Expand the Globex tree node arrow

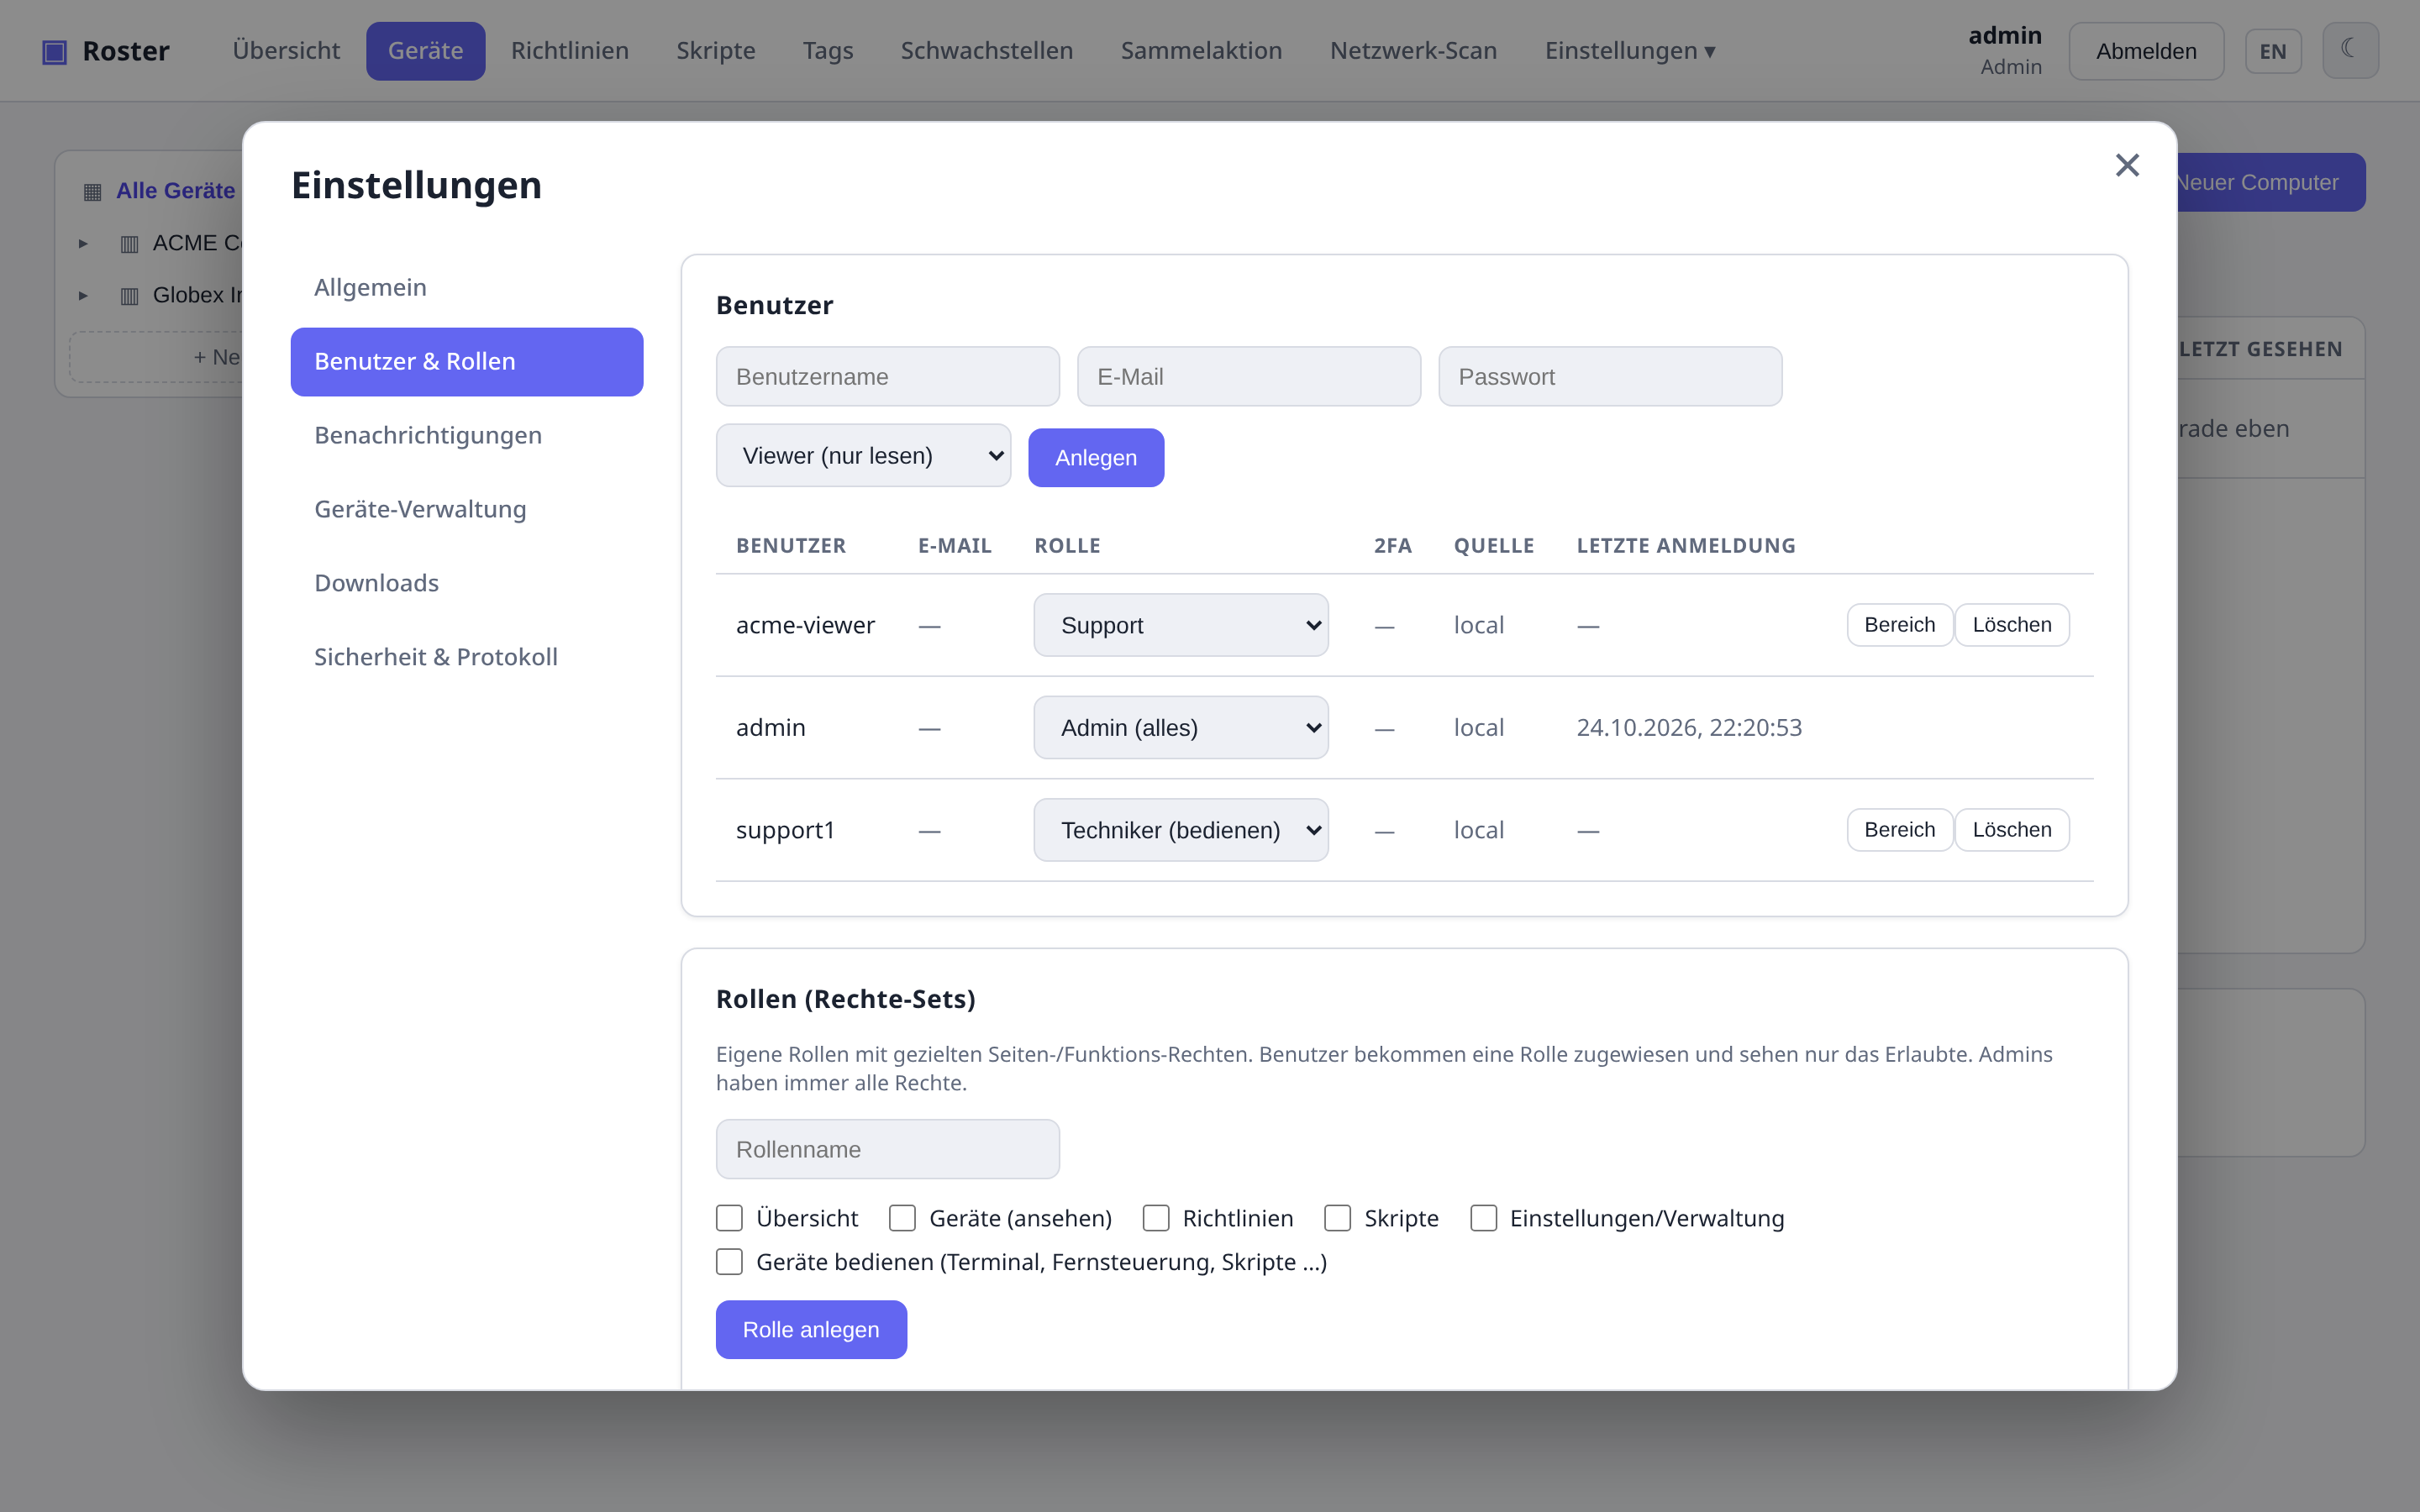[x=83, y=295]
